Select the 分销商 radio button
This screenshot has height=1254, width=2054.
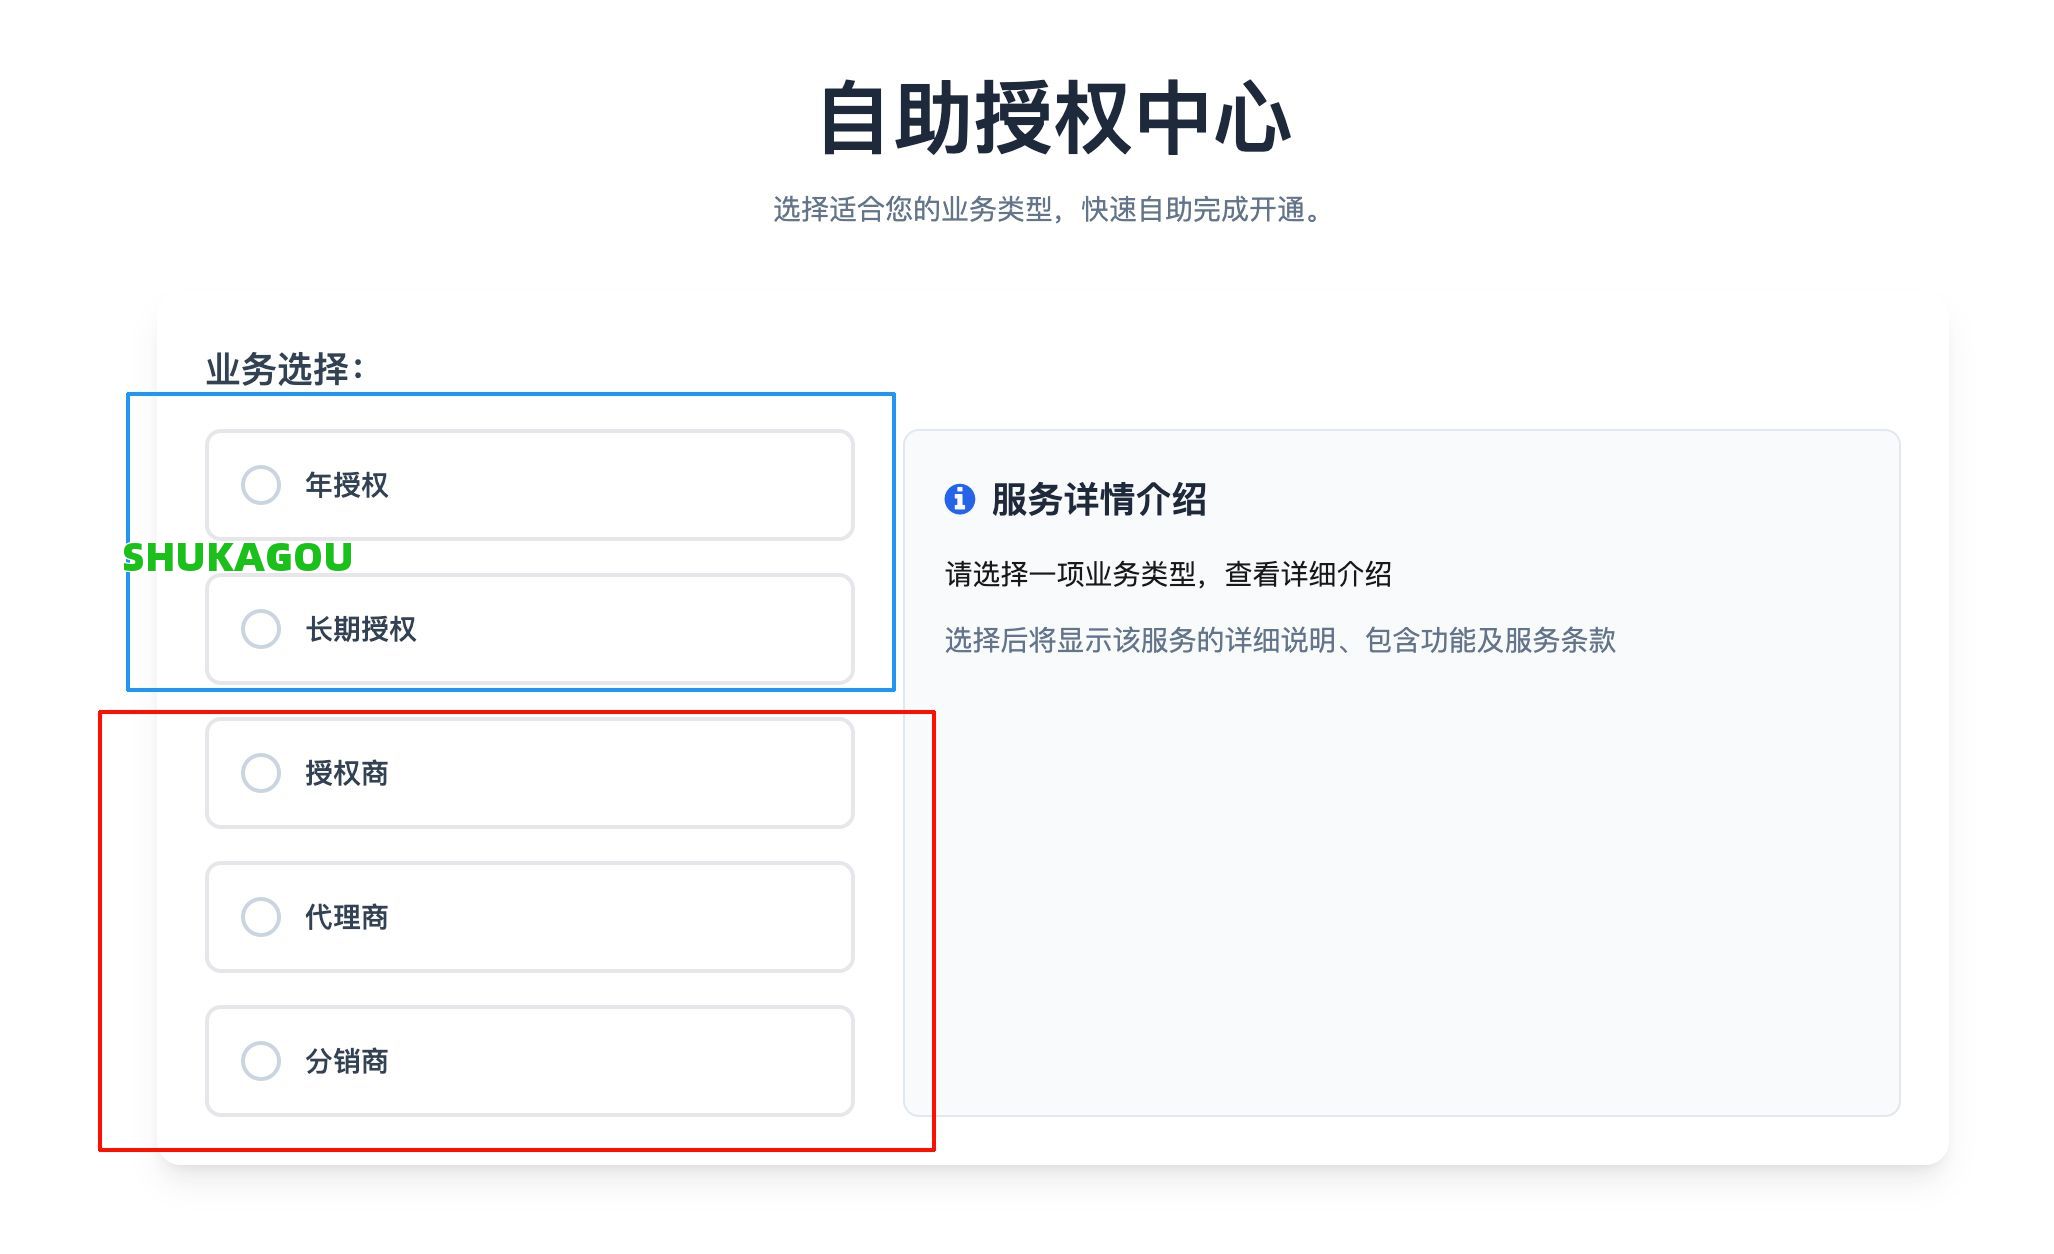tap(262, 1061)
